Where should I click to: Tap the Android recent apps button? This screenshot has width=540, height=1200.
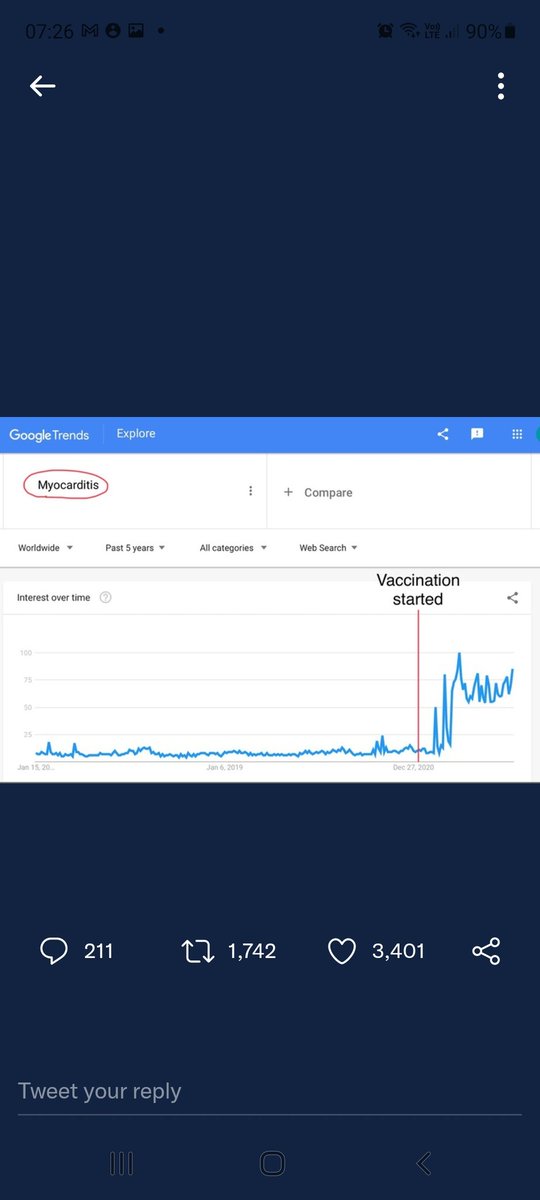coord(121,1163)
